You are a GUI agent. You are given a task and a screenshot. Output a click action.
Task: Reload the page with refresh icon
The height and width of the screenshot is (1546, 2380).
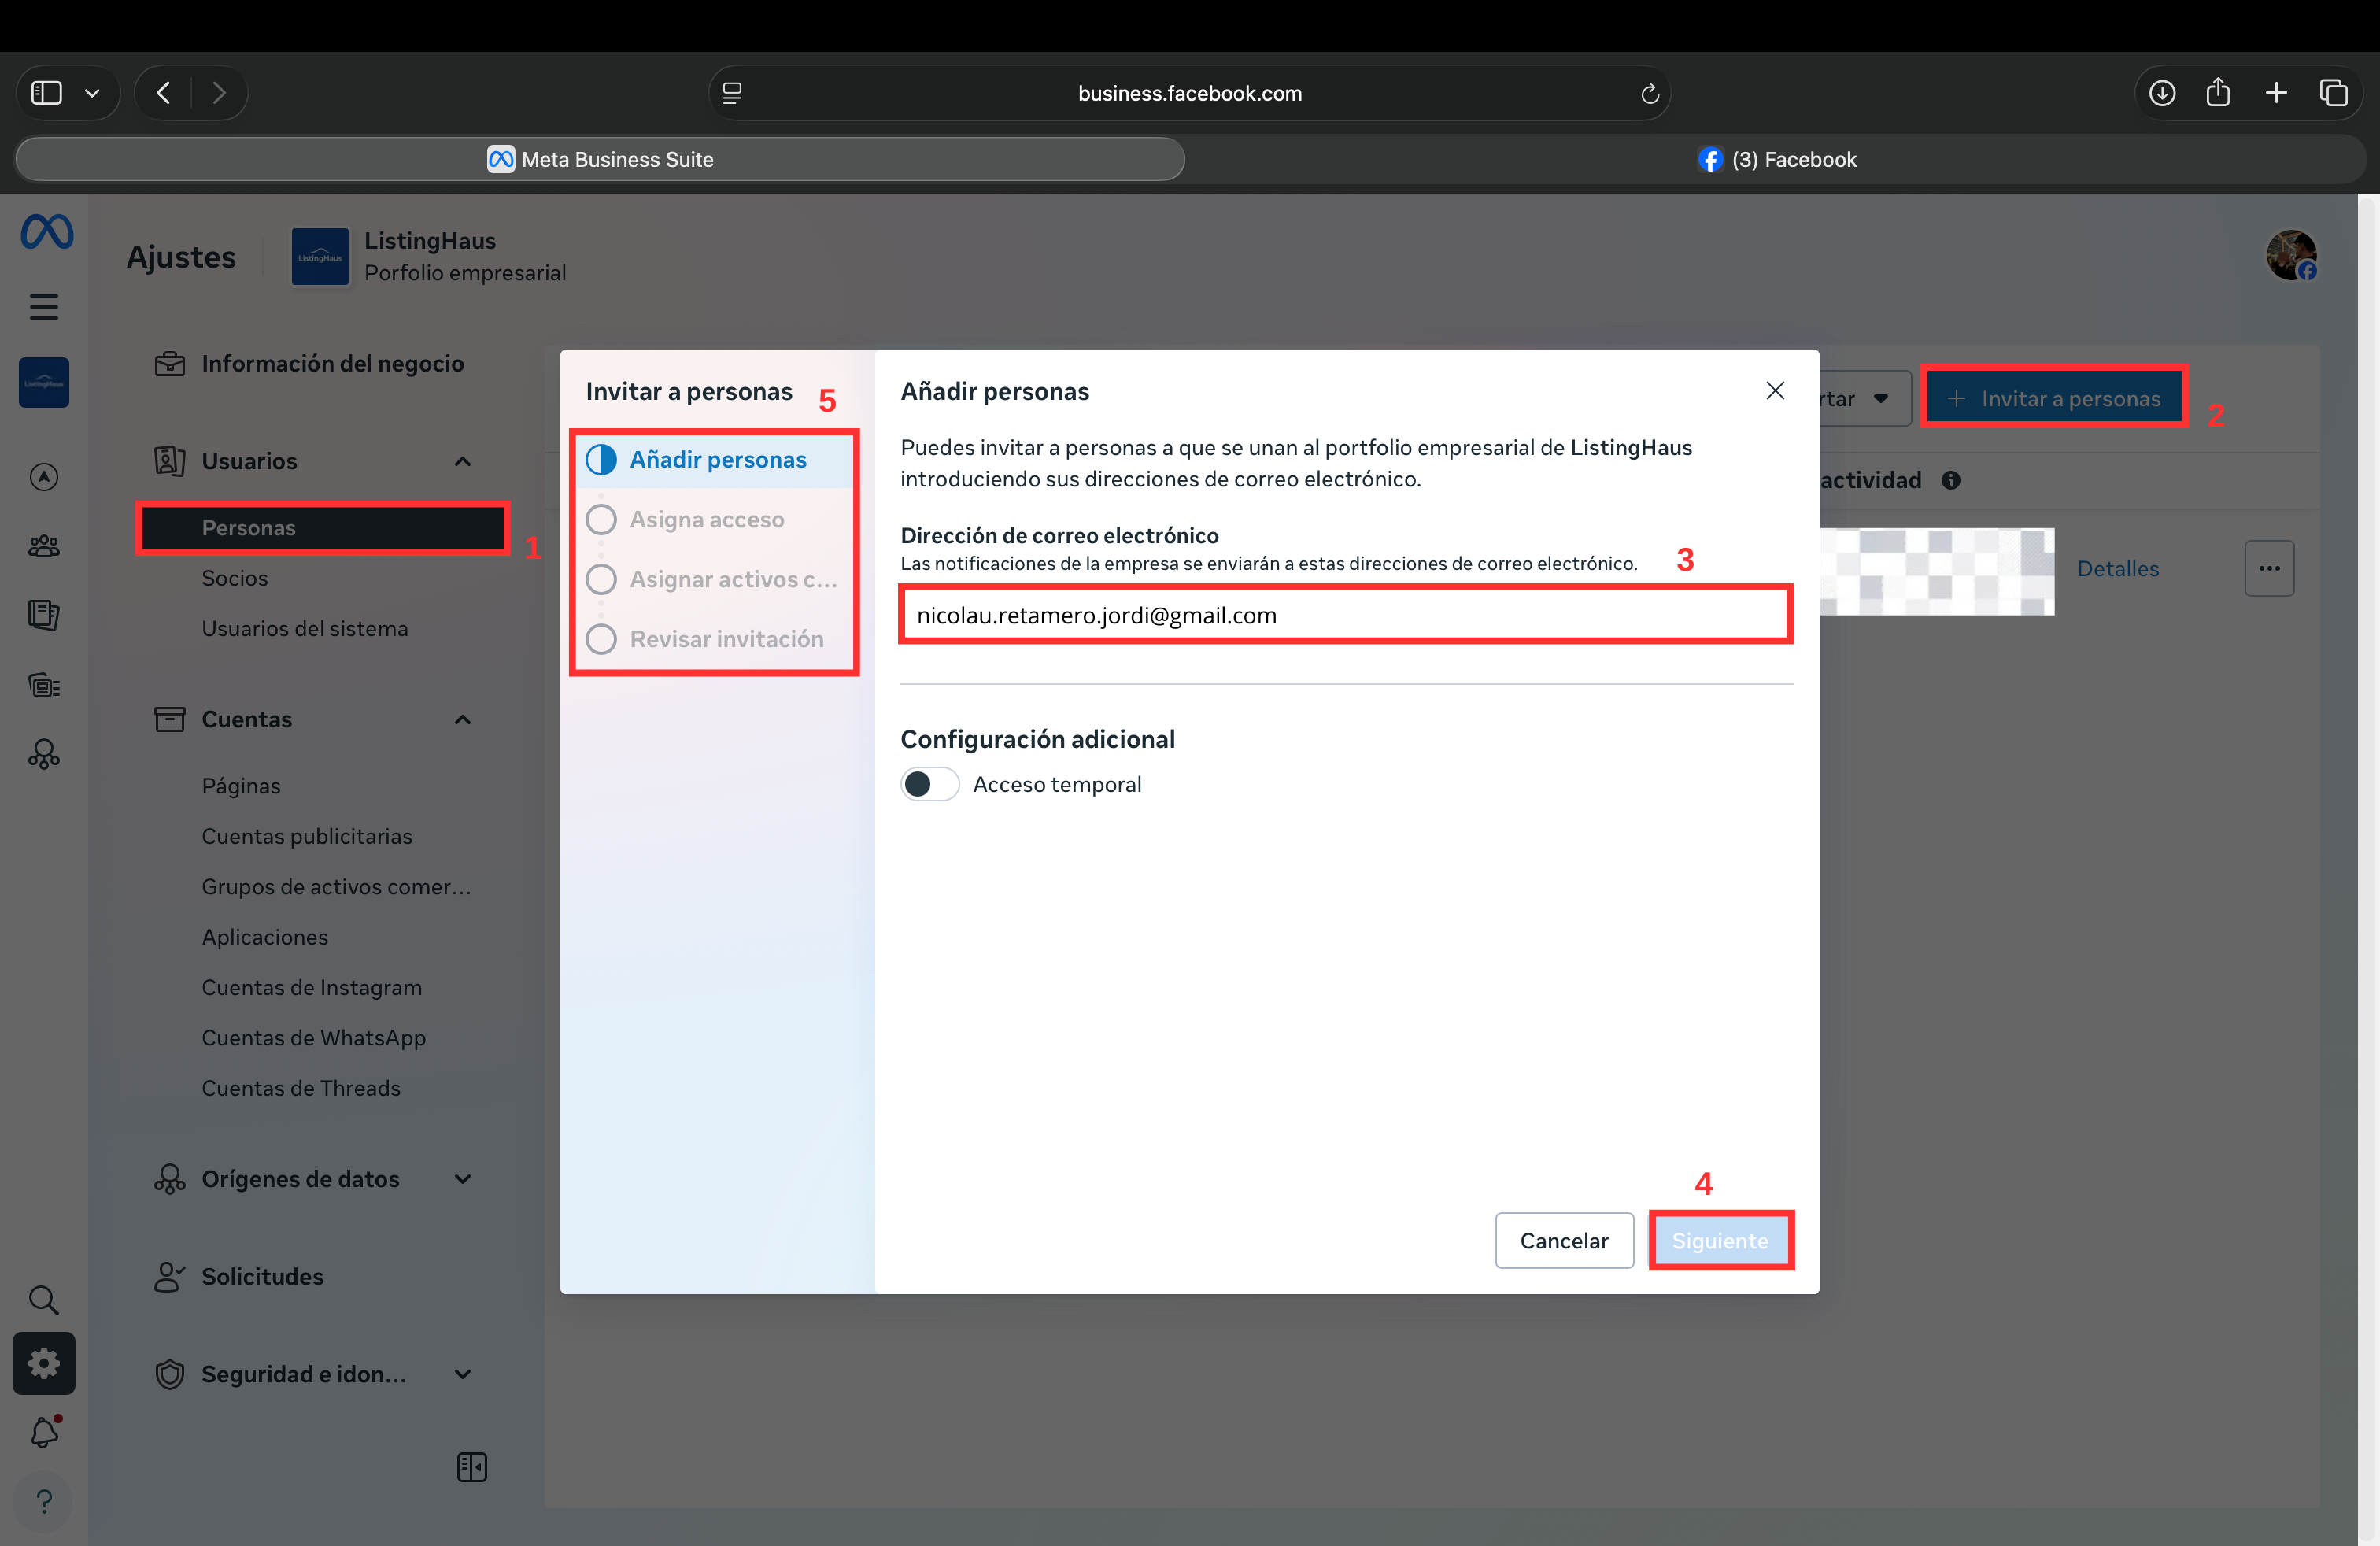click(x=1650, y=93)
